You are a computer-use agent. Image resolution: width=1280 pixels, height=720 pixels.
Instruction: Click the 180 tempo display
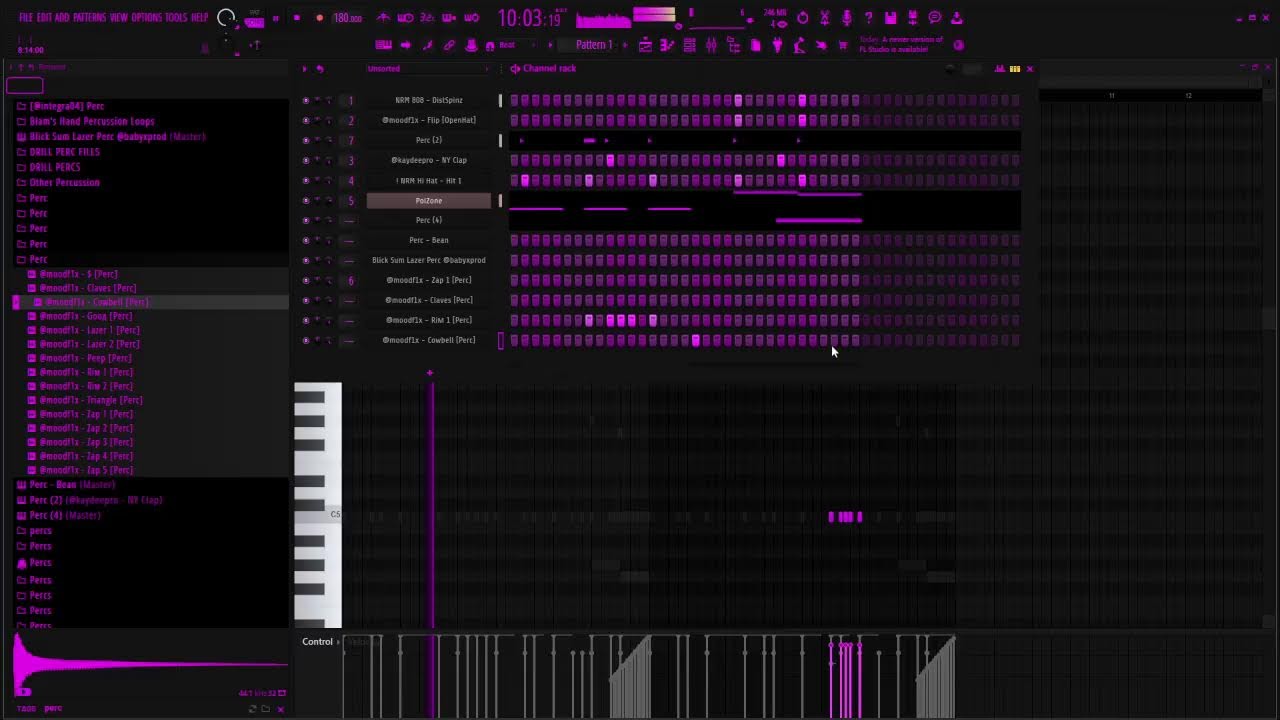348,18
